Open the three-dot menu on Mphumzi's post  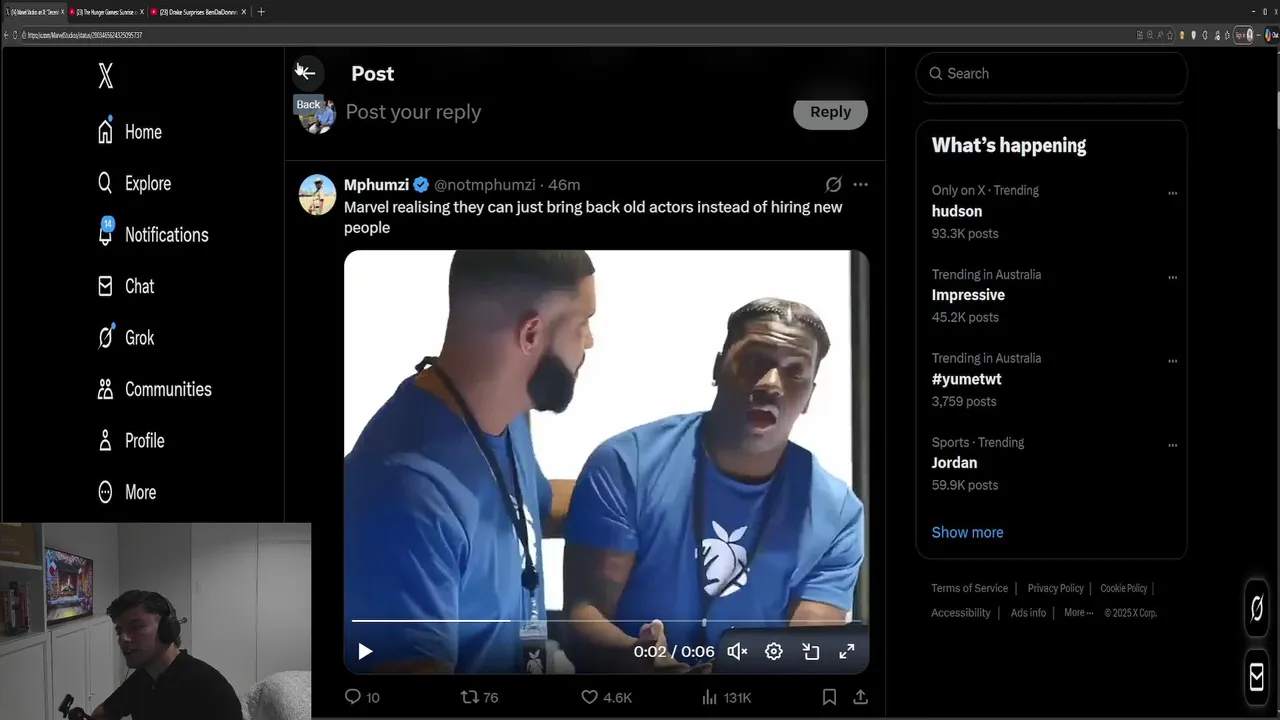pos(860,185)
